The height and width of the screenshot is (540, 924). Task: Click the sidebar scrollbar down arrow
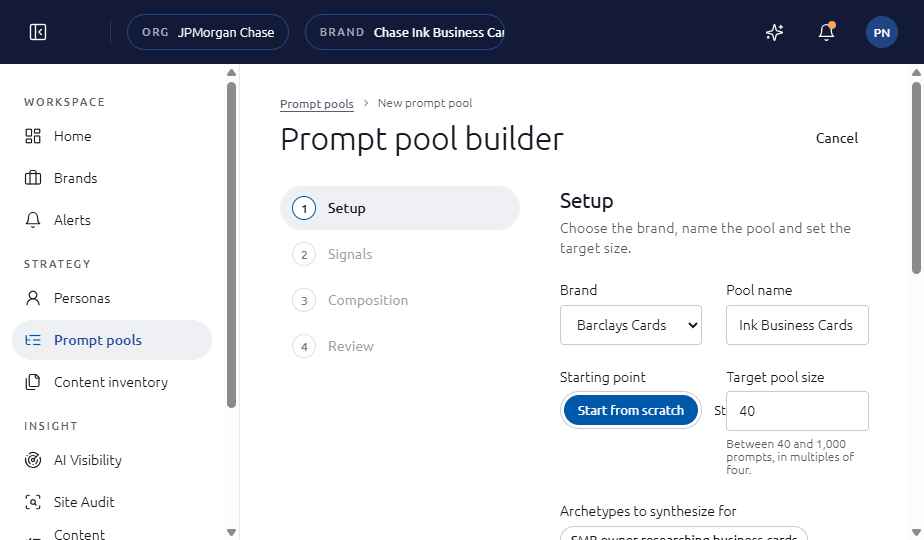[231, 532]
